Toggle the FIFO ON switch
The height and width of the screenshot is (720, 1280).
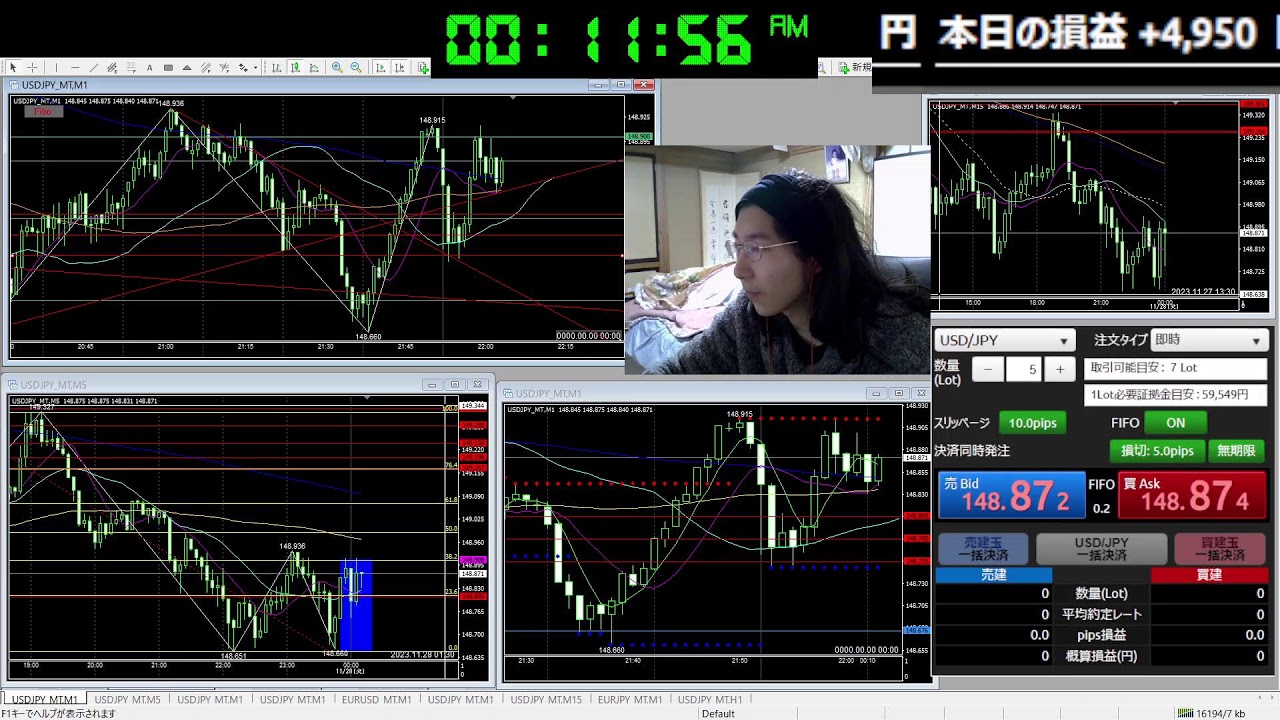(1175, 423)
